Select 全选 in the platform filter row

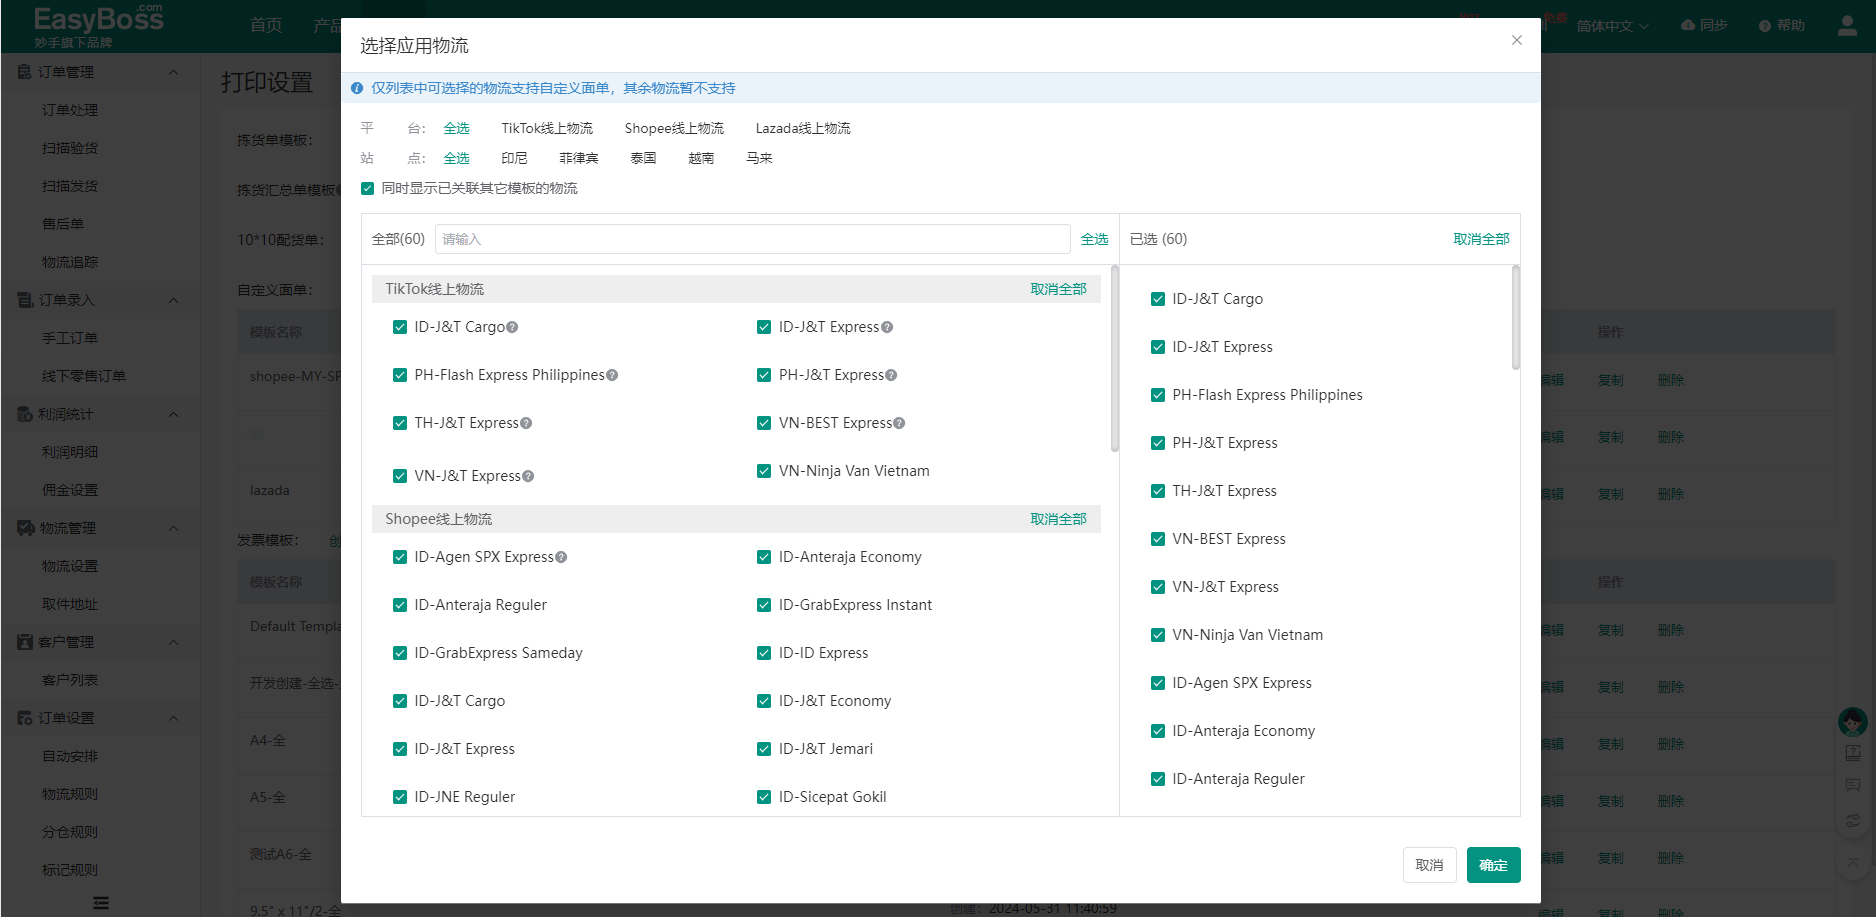tap(456, 128)
